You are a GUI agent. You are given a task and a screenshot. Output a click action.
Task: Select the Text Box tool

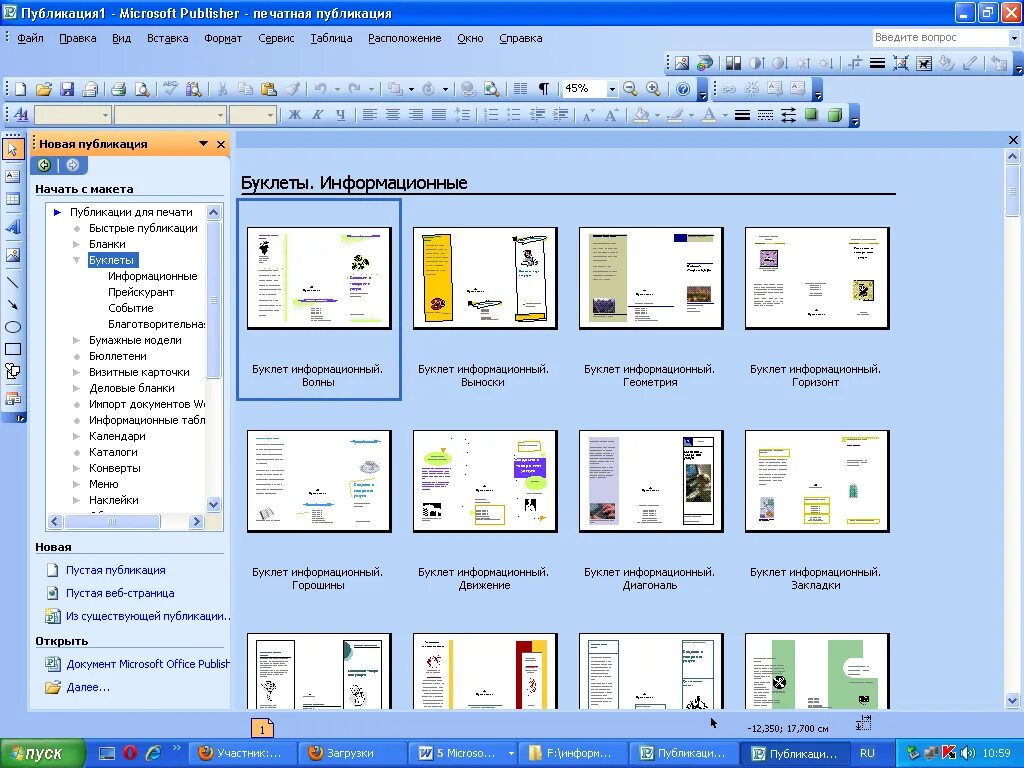(x=12, y=176)
